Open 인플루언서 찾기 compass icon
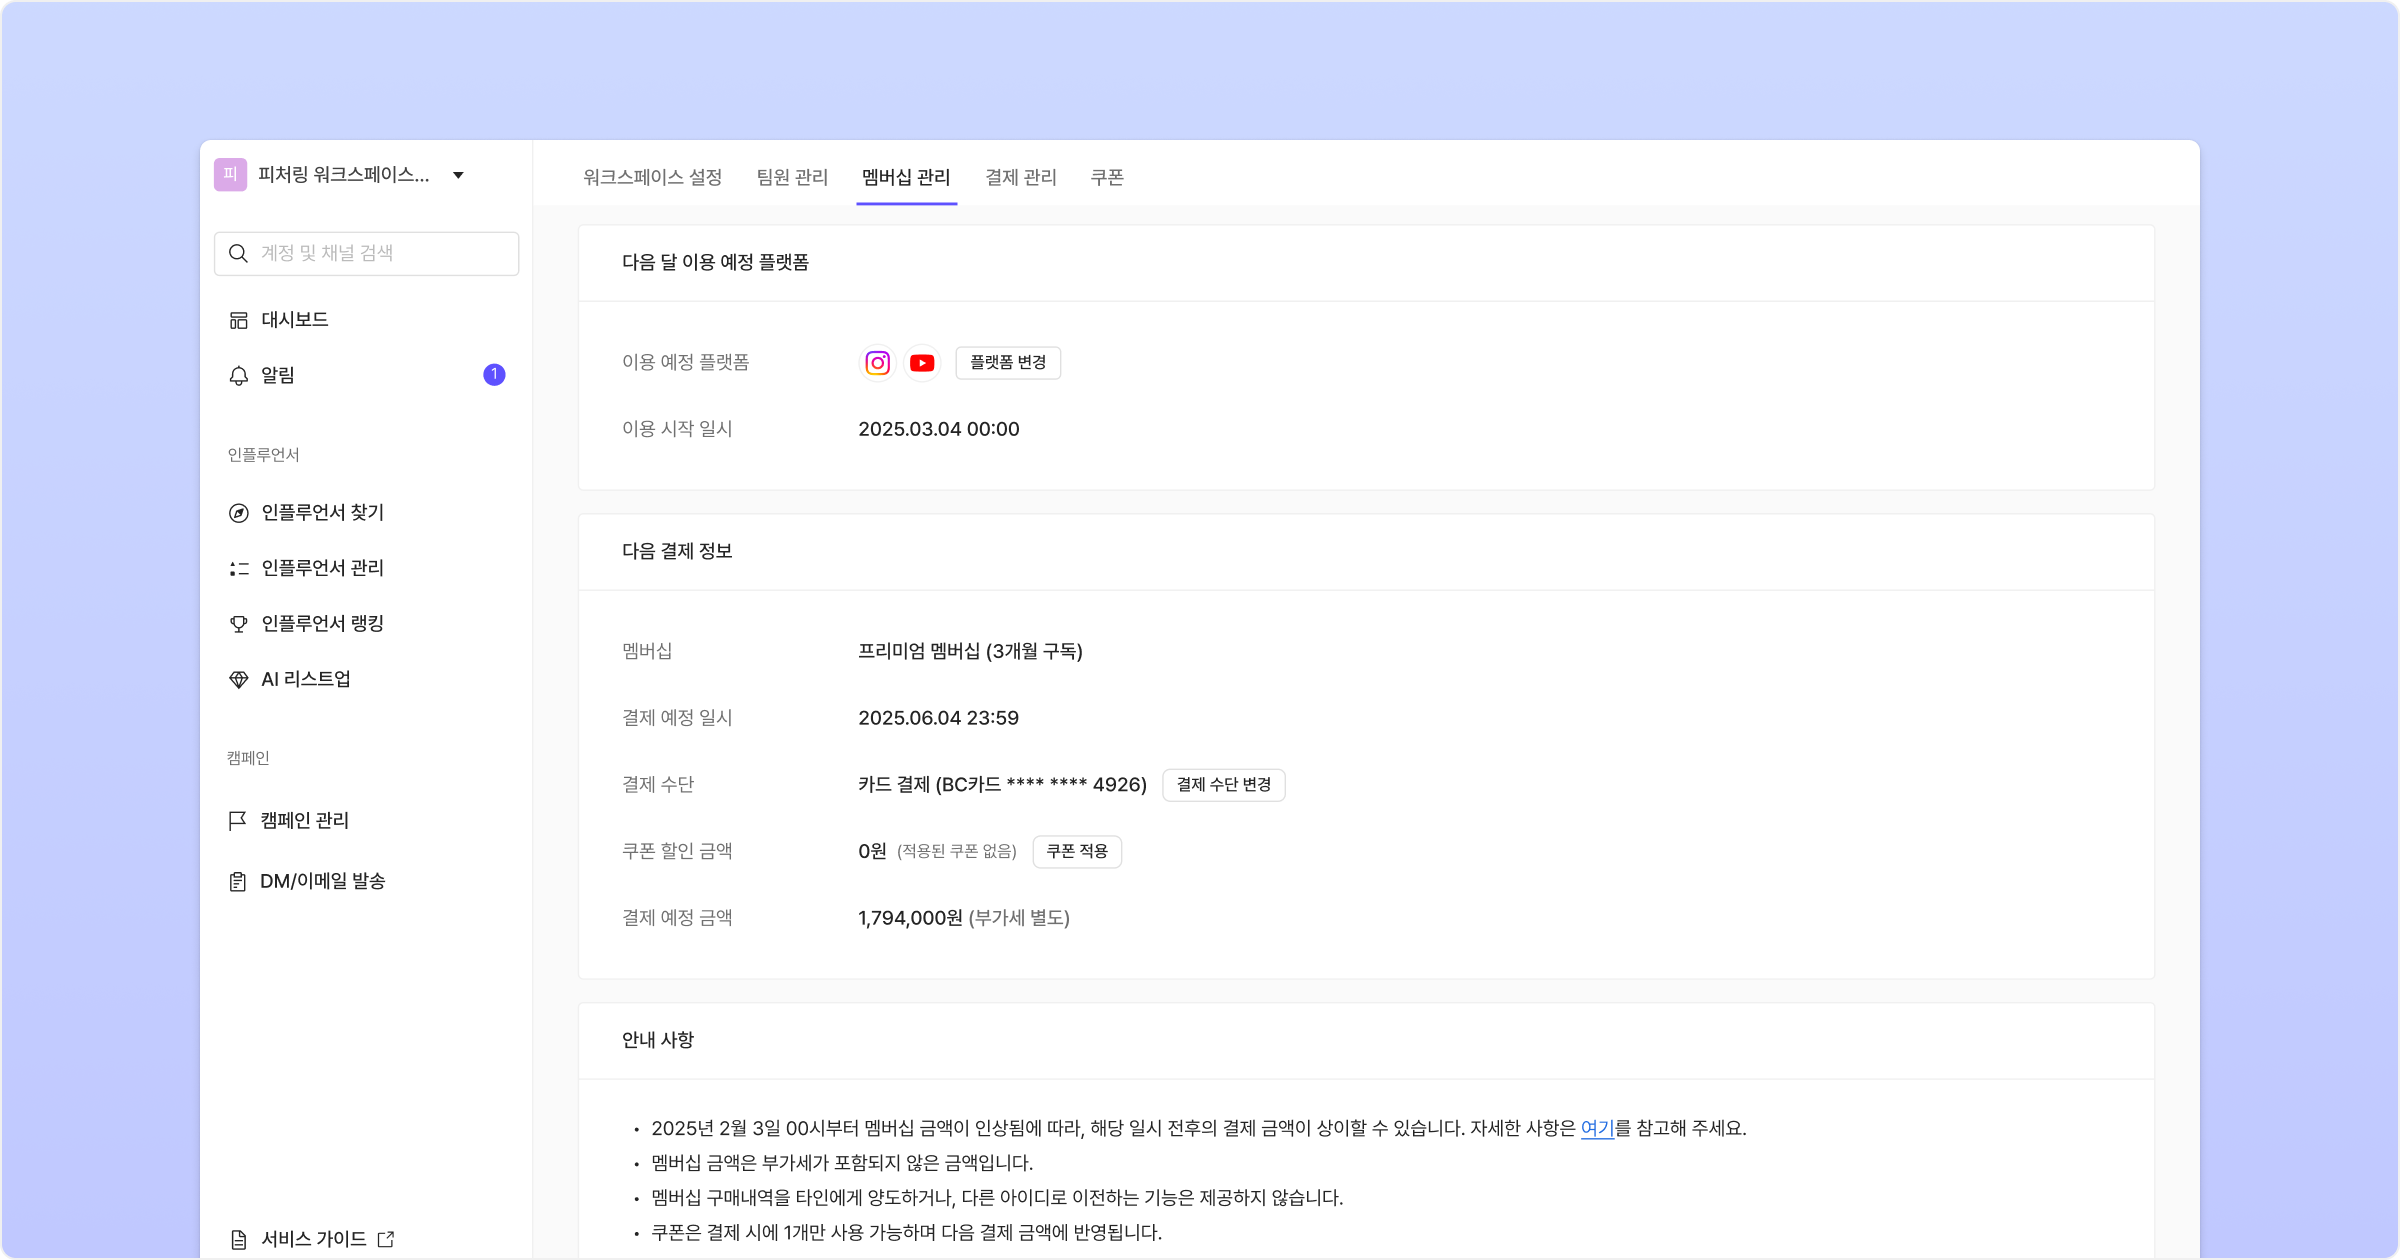 [239, 513]
